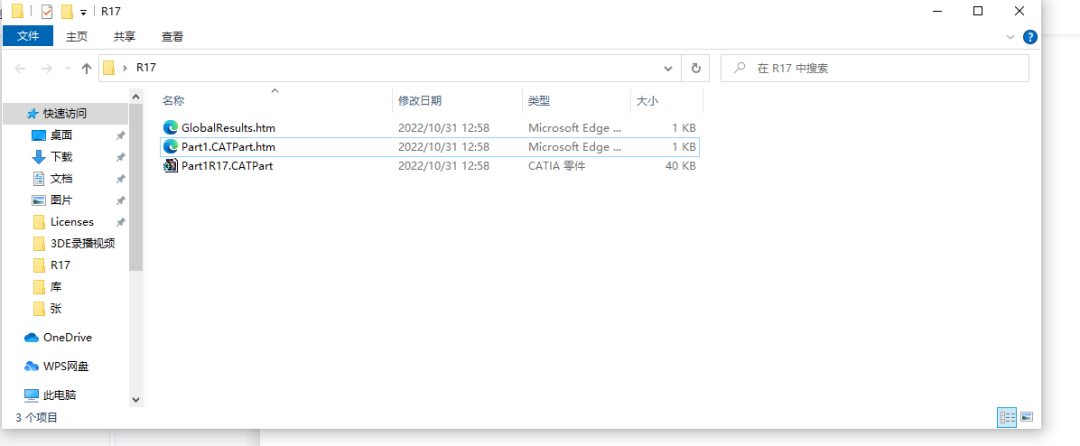Click the CATIA 零件 type cell
1080x446 pixels.
coord(557,166)
